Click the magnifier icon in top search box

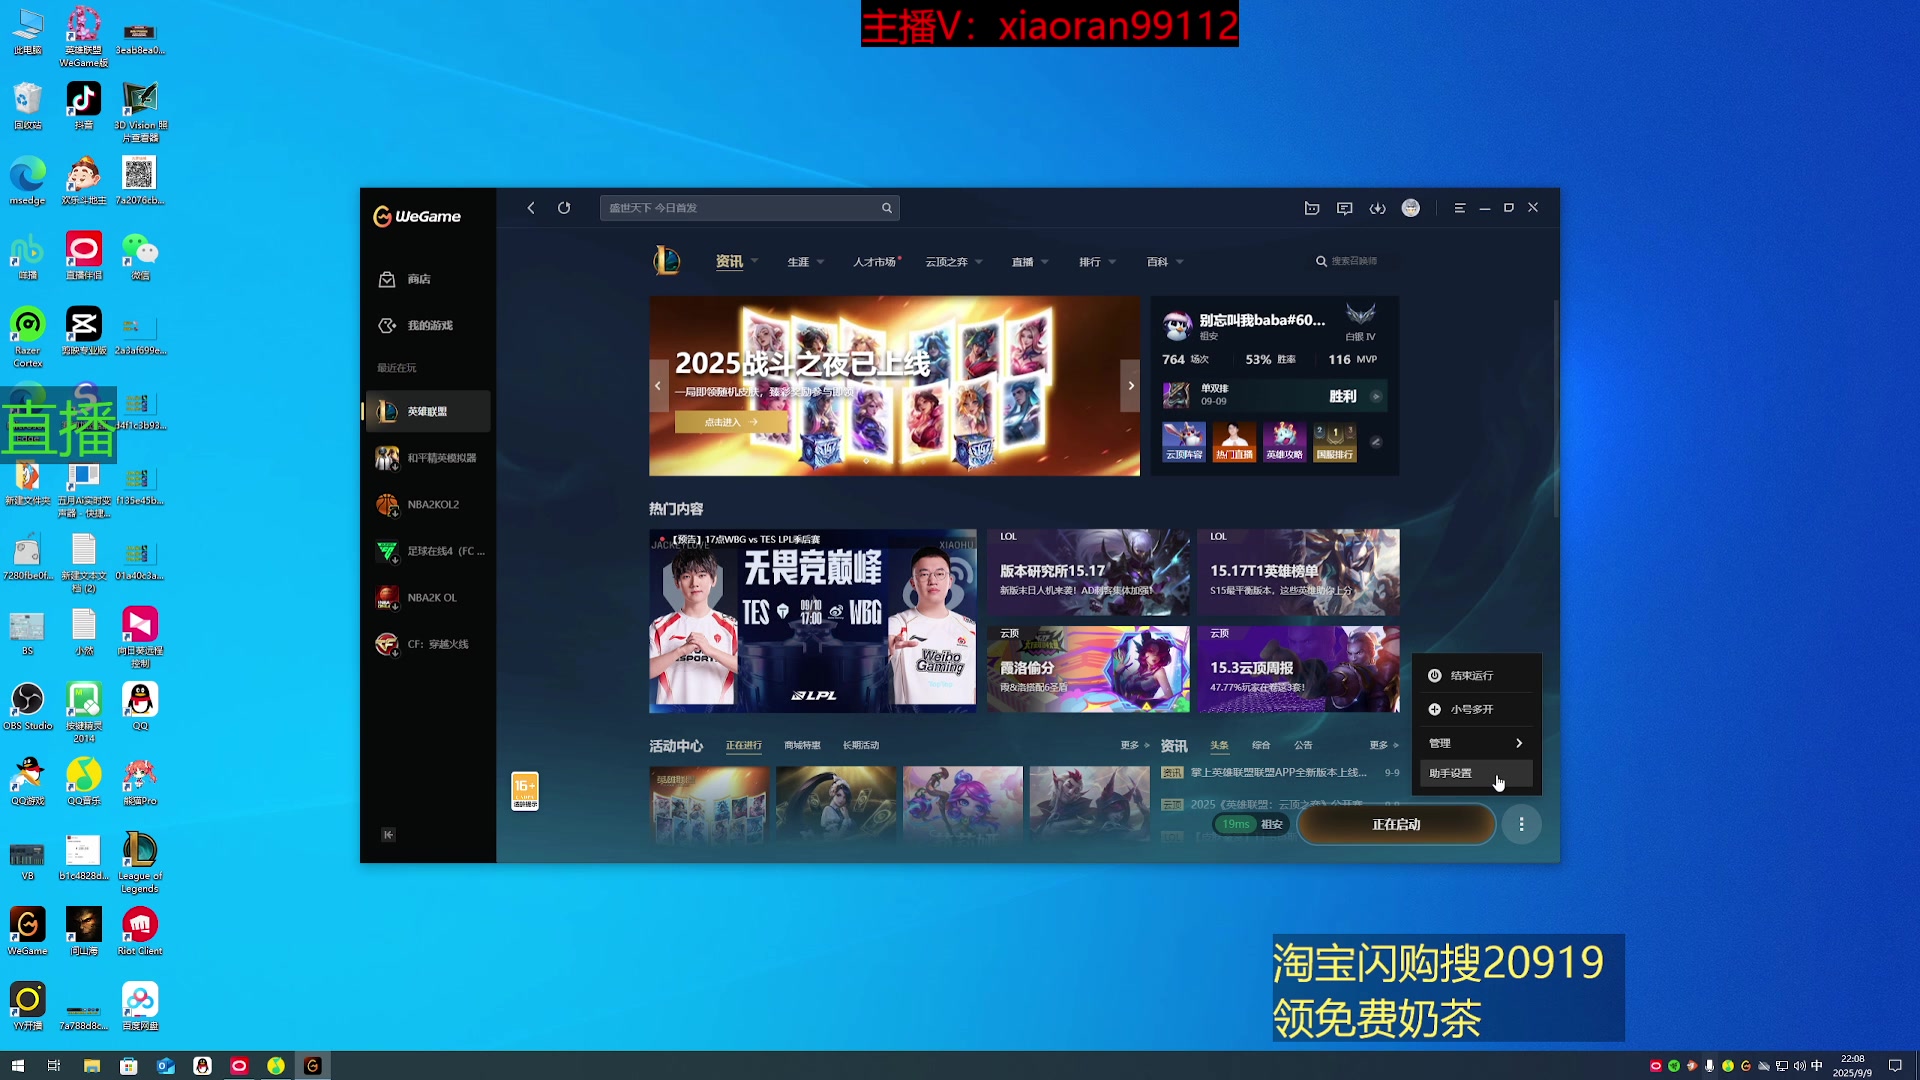pyautogui.click(x=886, y=208)
